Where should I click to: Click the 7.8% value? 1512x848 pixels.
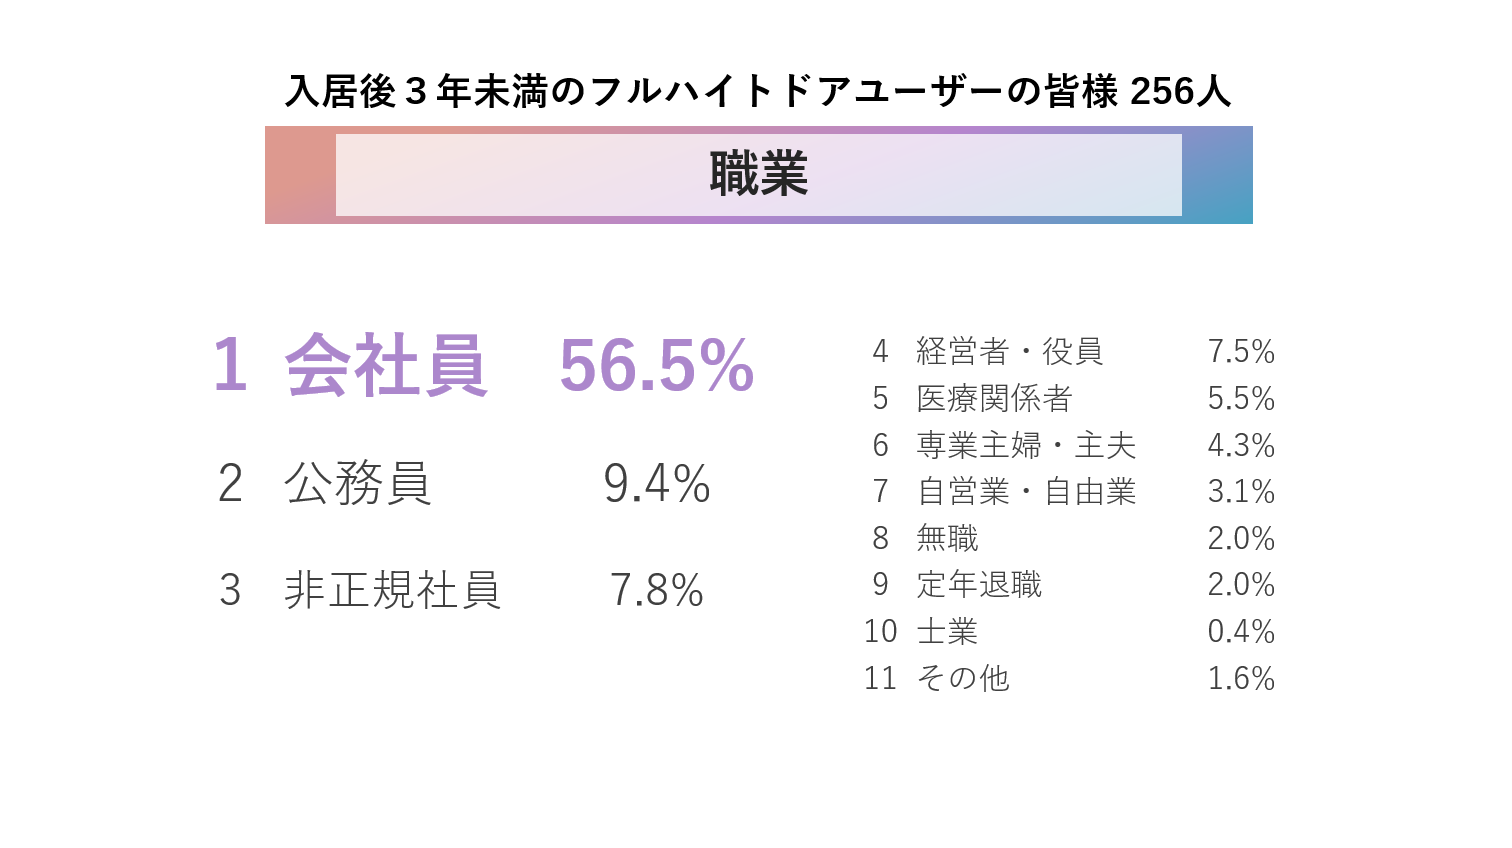point(656,590)
